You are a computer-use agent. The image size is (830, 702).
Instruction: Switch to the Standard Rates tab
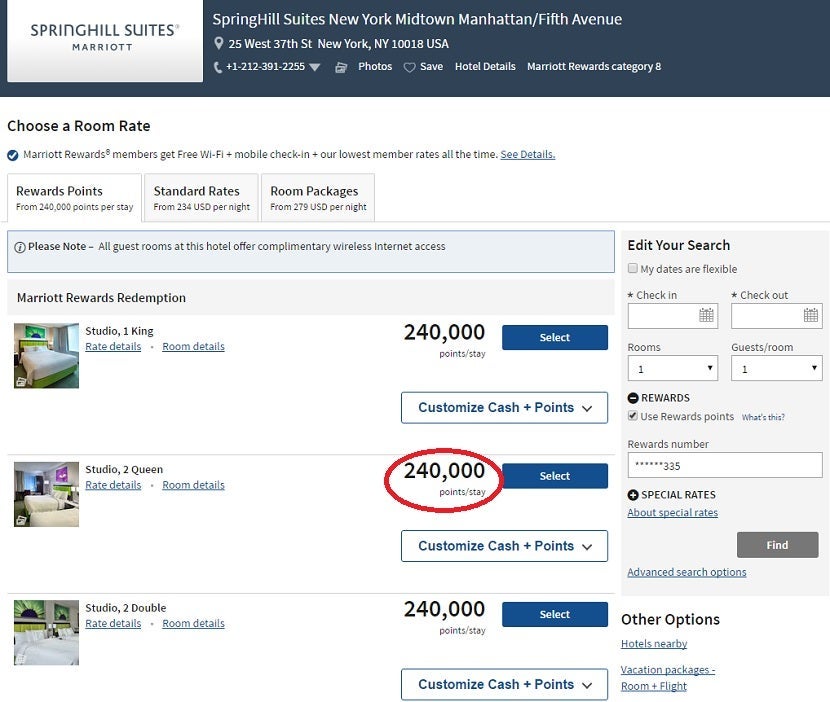click(x=201, y=197)
